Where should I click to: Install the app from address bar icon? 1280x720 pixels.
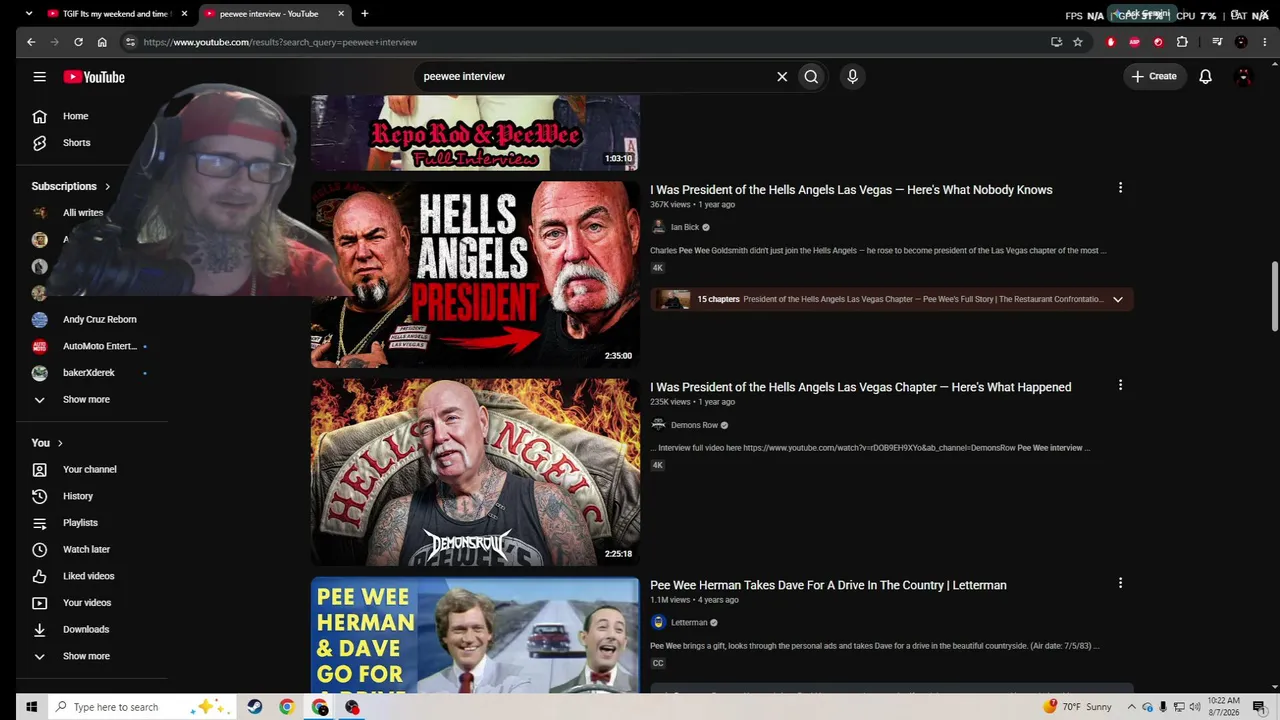tap(1056, 42)
